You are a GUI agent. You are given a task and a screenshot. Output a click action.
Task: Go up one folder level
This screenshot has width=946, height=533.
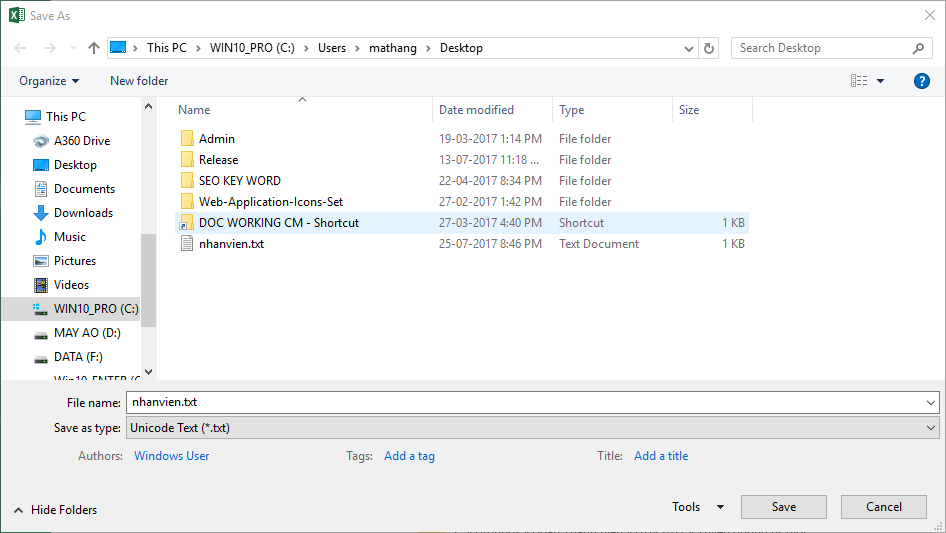pos(94,48)
